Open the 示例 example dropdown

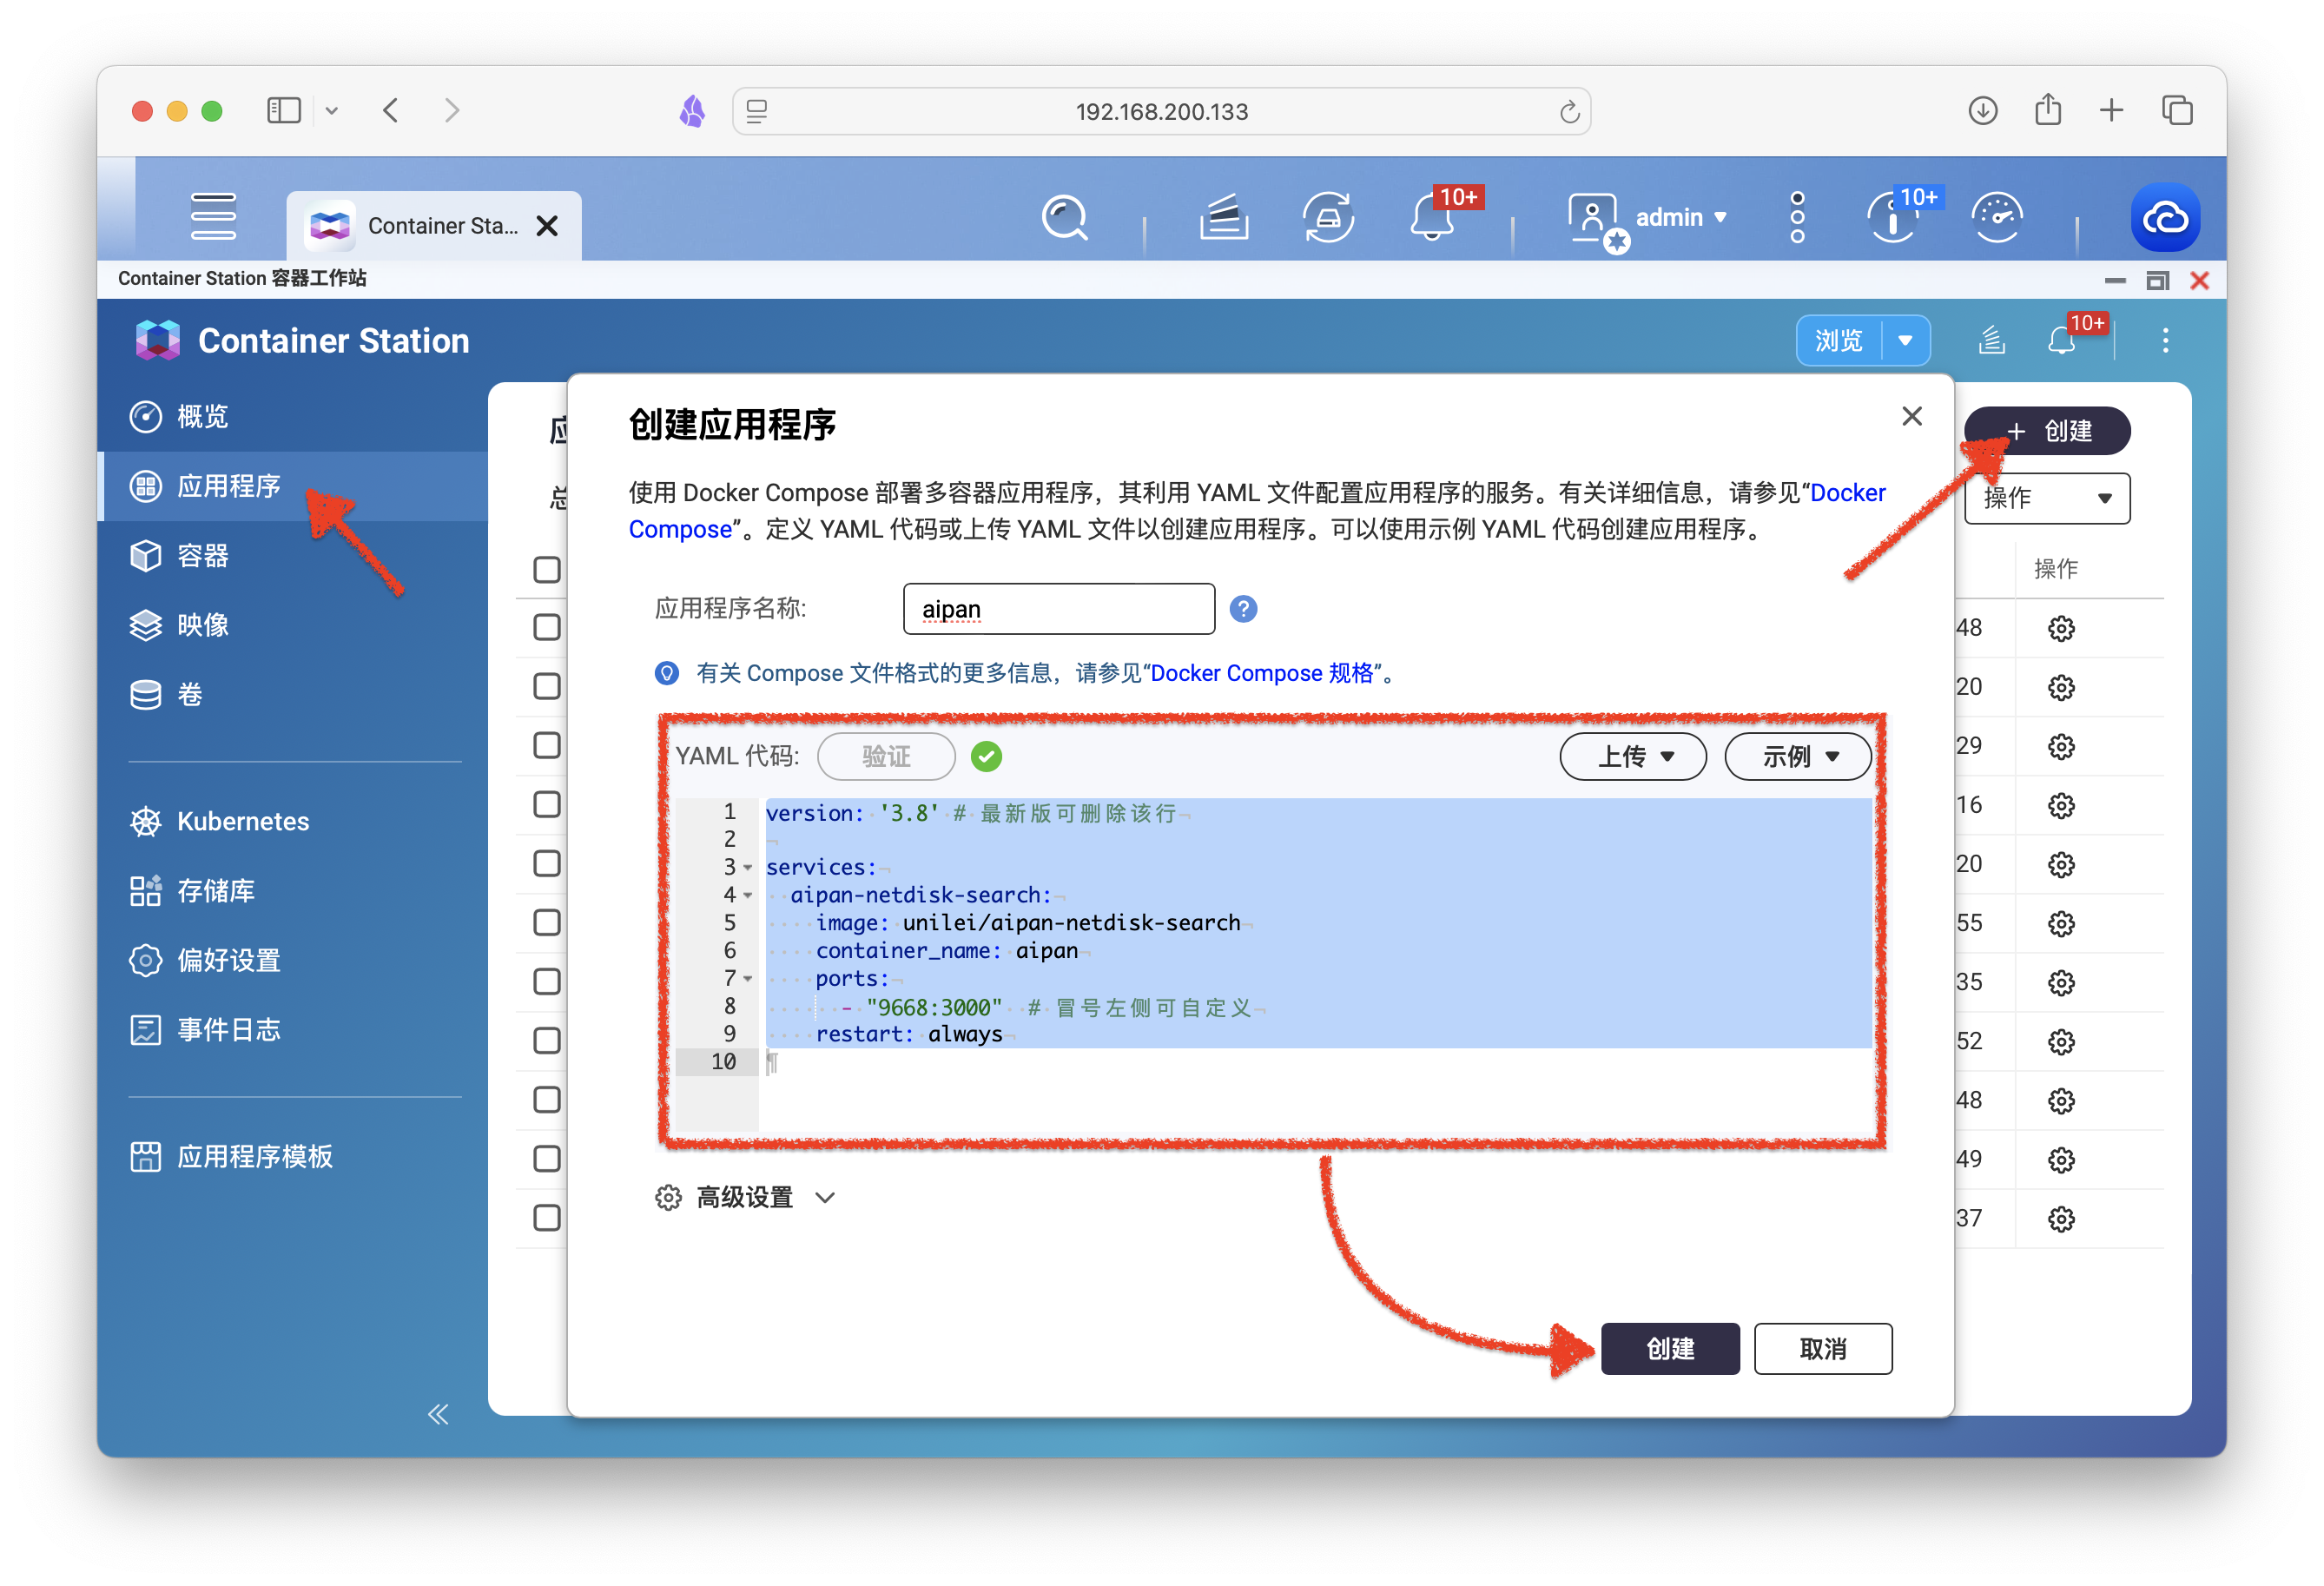(1798, 757)
